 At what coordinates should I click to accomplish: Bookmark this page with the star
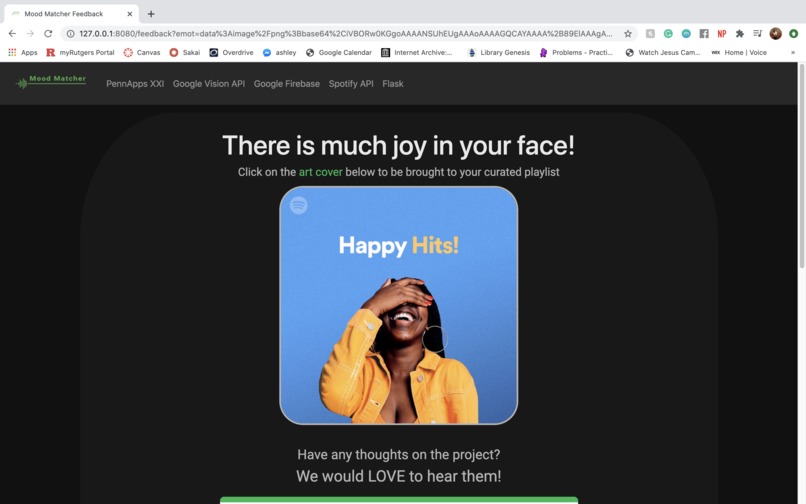coord(628,33)
